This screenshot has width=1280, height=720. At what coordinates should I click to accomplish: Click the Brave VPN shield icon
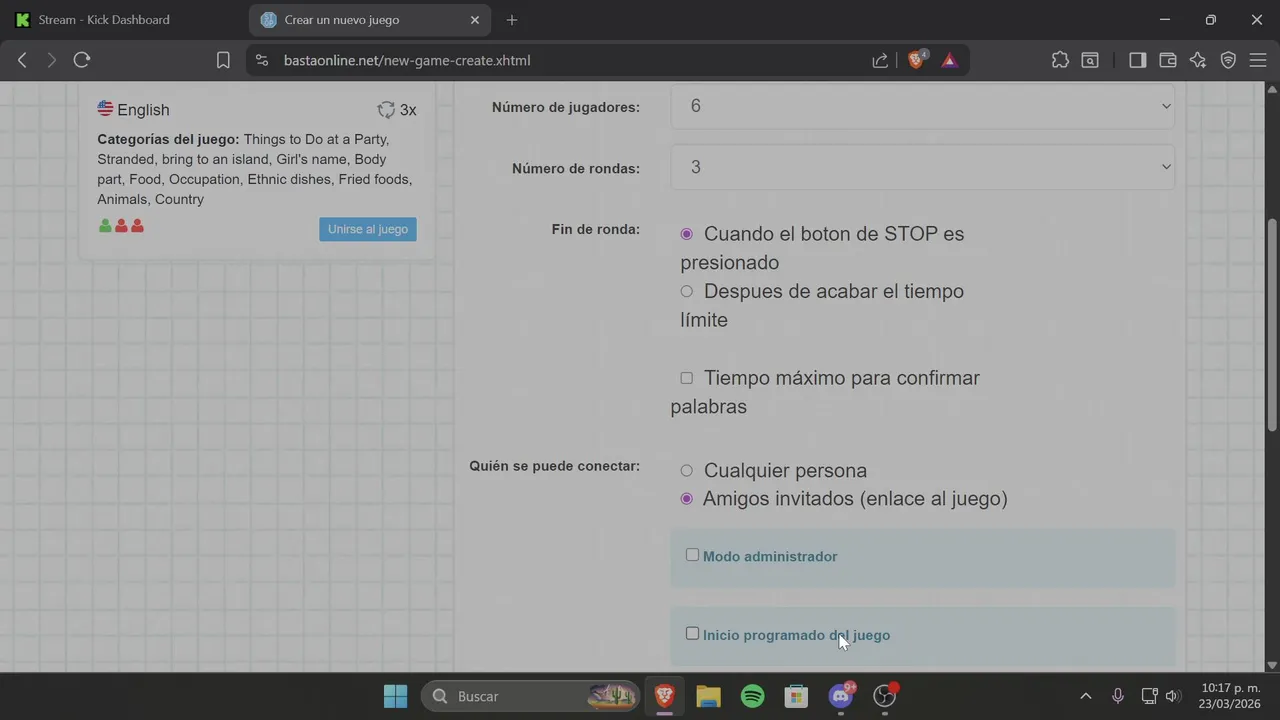pos(1229,60)
